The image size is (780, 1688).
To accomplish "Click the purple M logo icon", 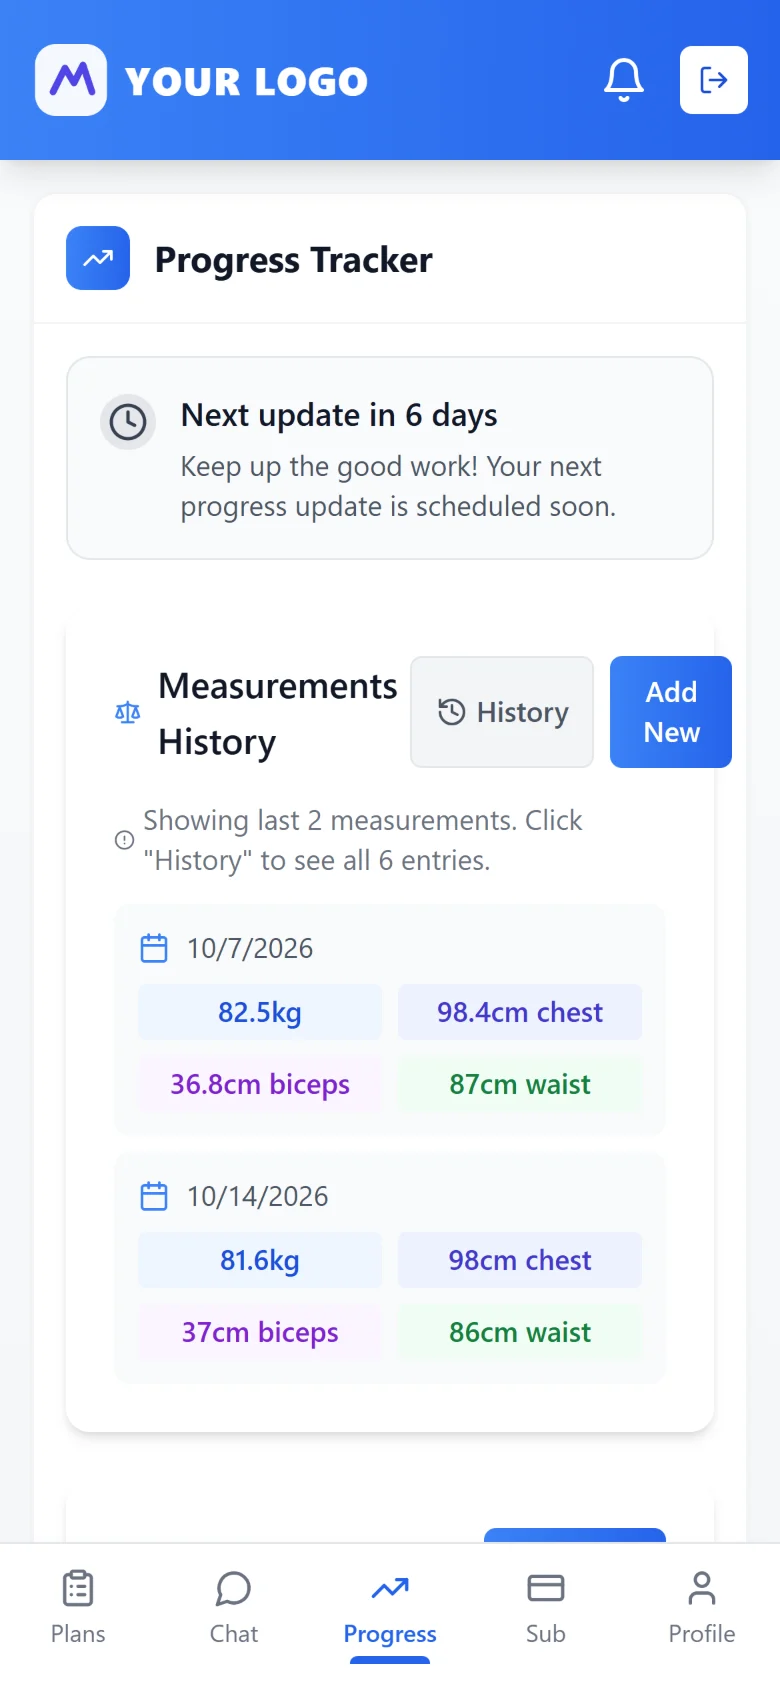I will coord(71,80).
